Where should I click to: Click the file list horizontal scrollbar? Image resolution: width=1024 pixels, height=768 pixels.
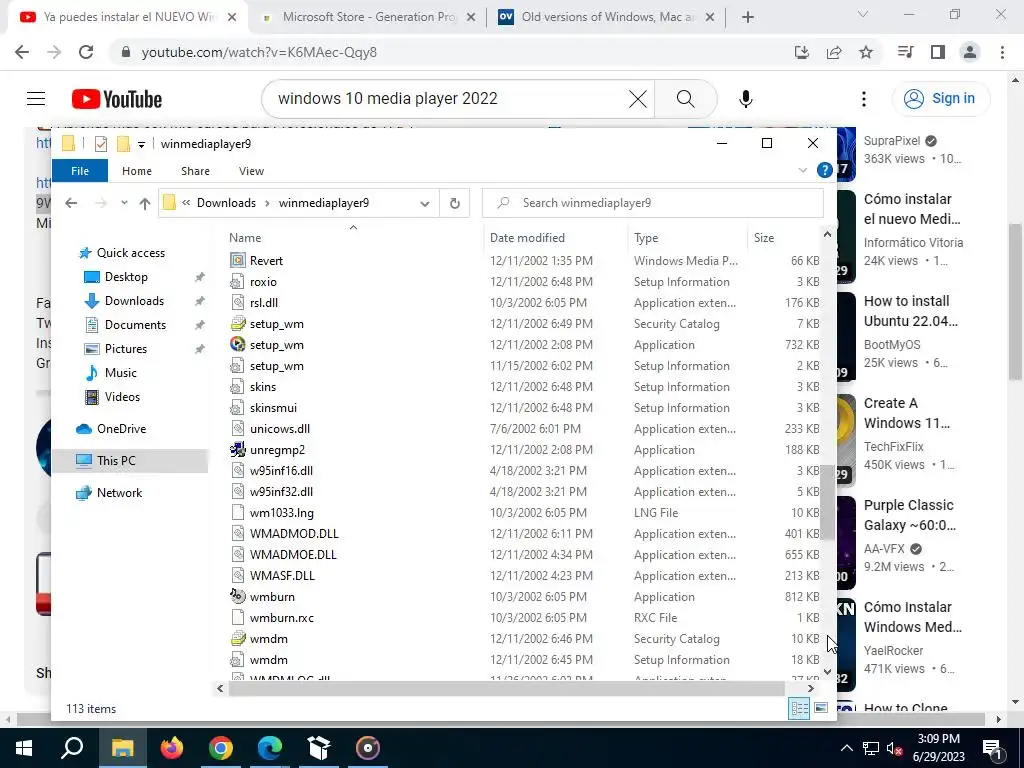coord(506,688)
